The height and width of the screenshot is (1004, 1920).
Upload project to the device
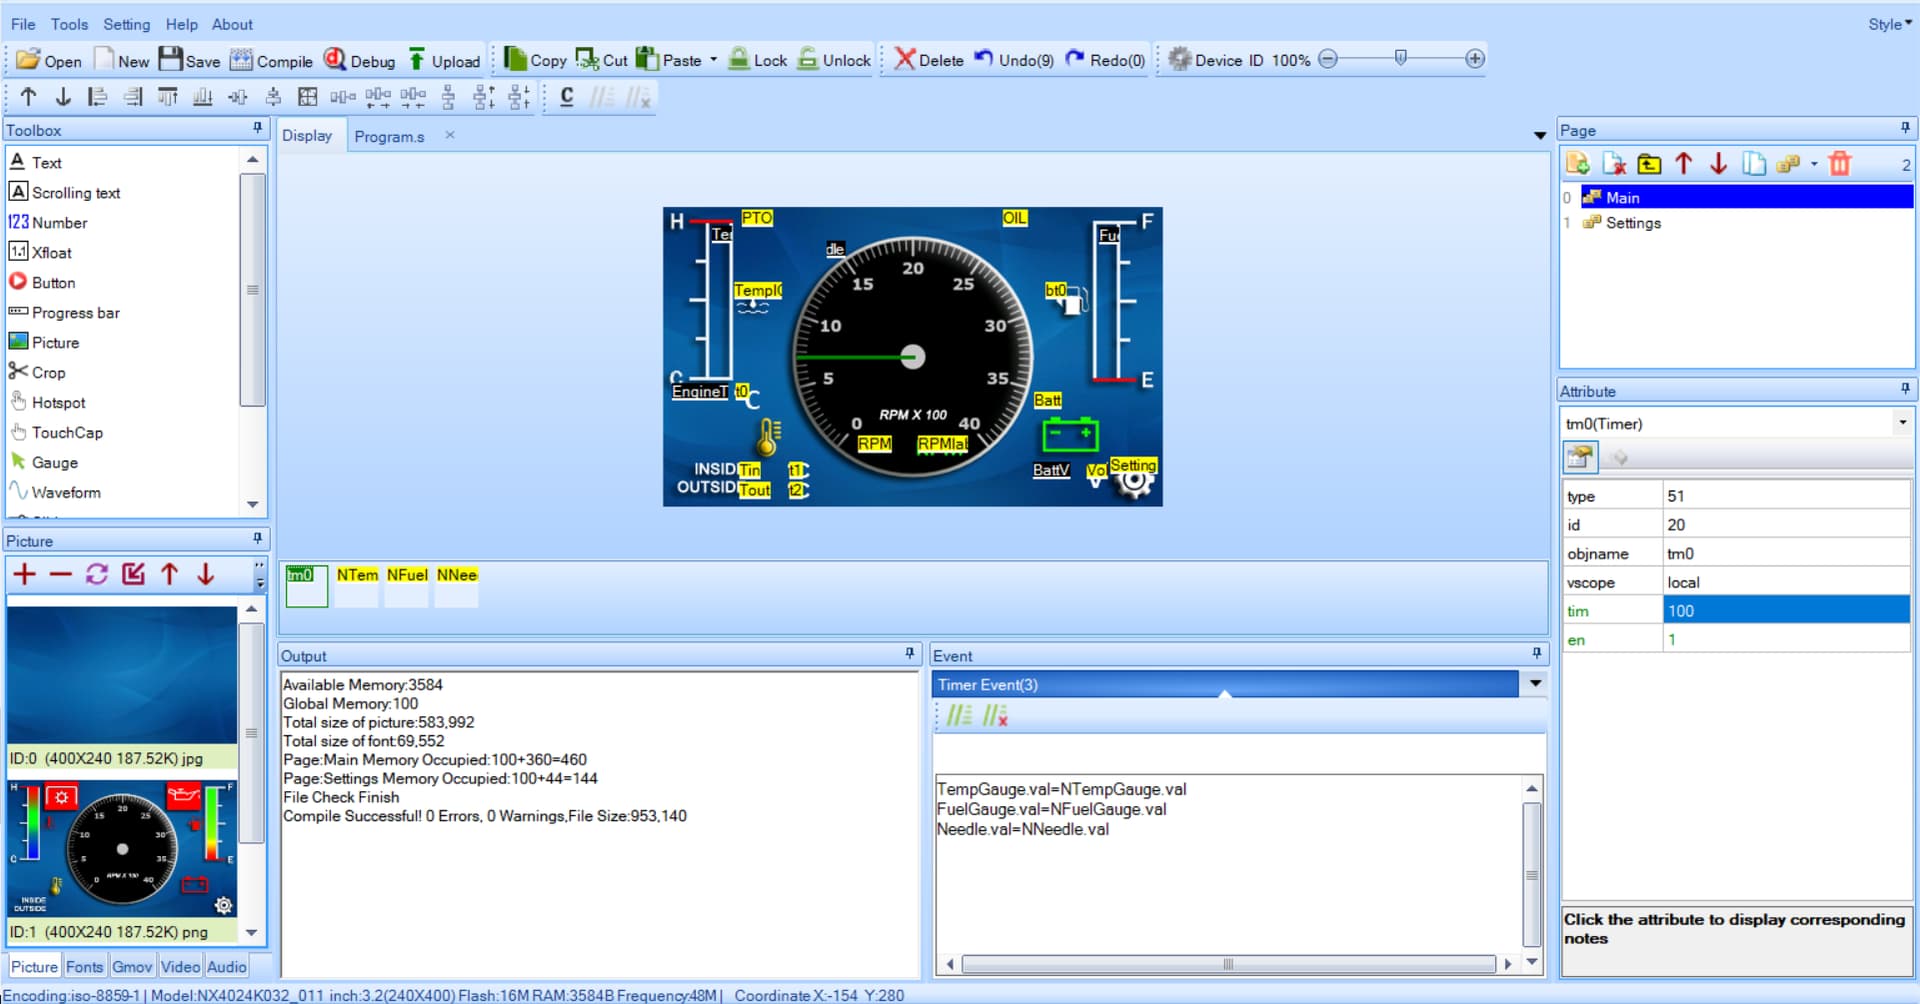pos(444,60)
